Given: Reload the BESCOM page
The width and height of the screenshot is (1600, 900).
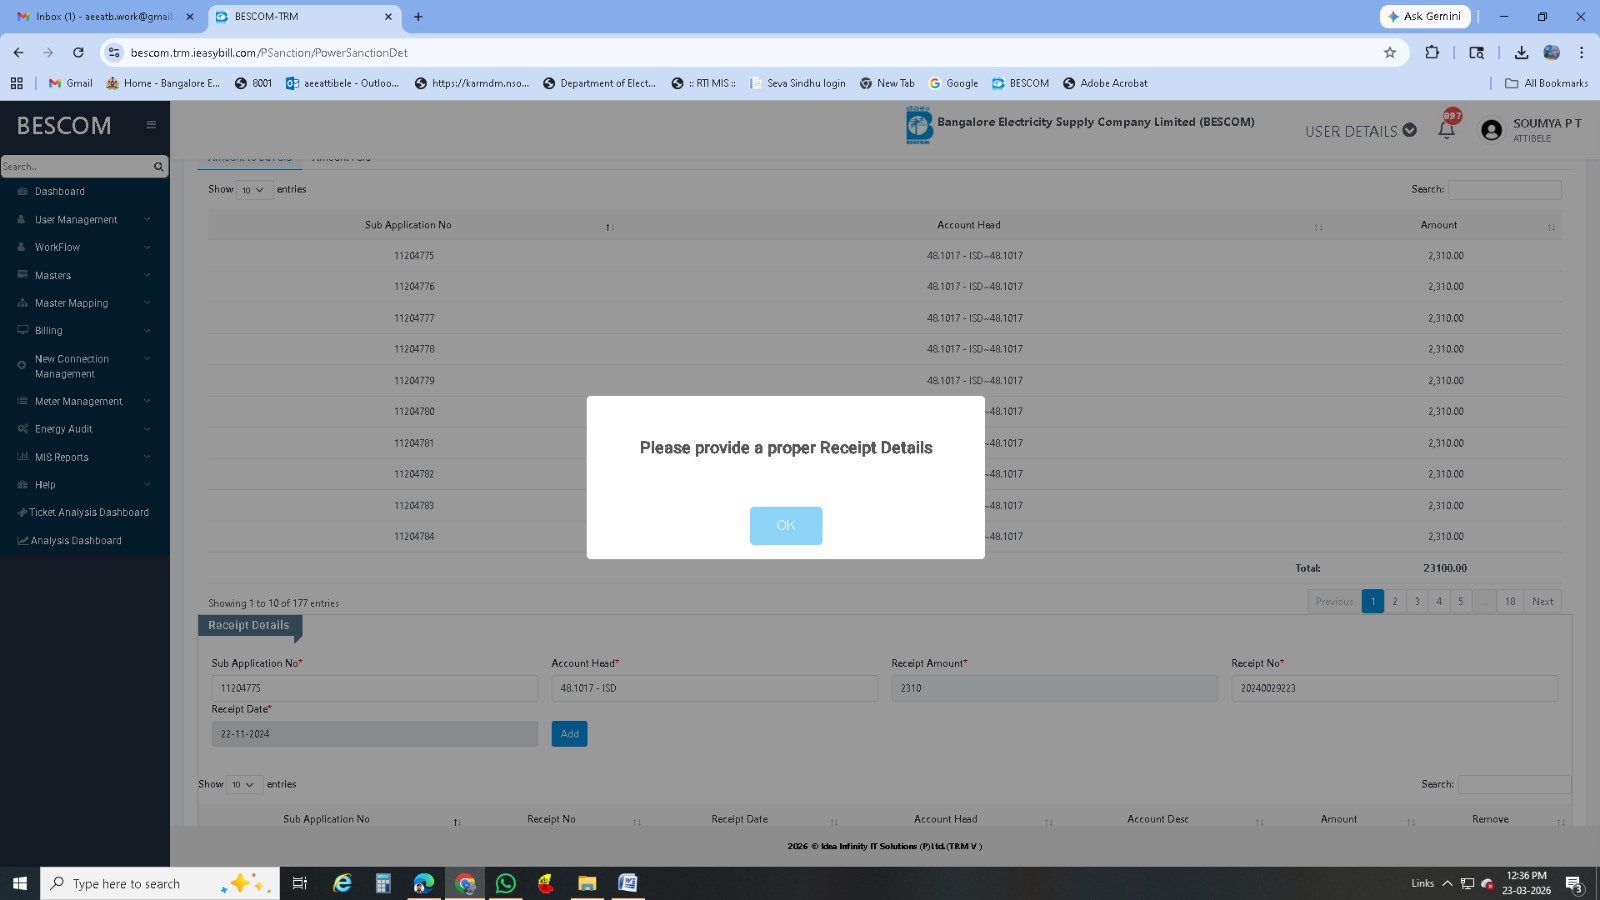Looking at the screenshot, I should 78,52.
